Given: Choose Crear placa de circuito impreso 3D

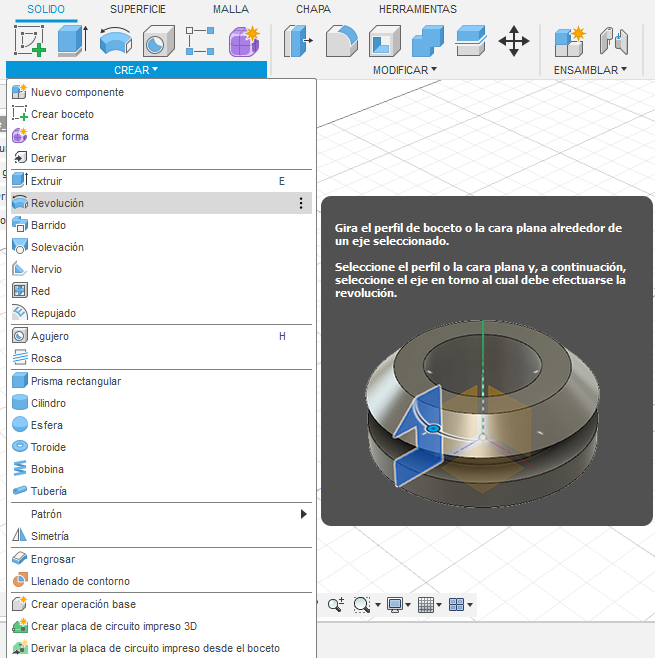Looking at the screenshot, I should (161, 626).
